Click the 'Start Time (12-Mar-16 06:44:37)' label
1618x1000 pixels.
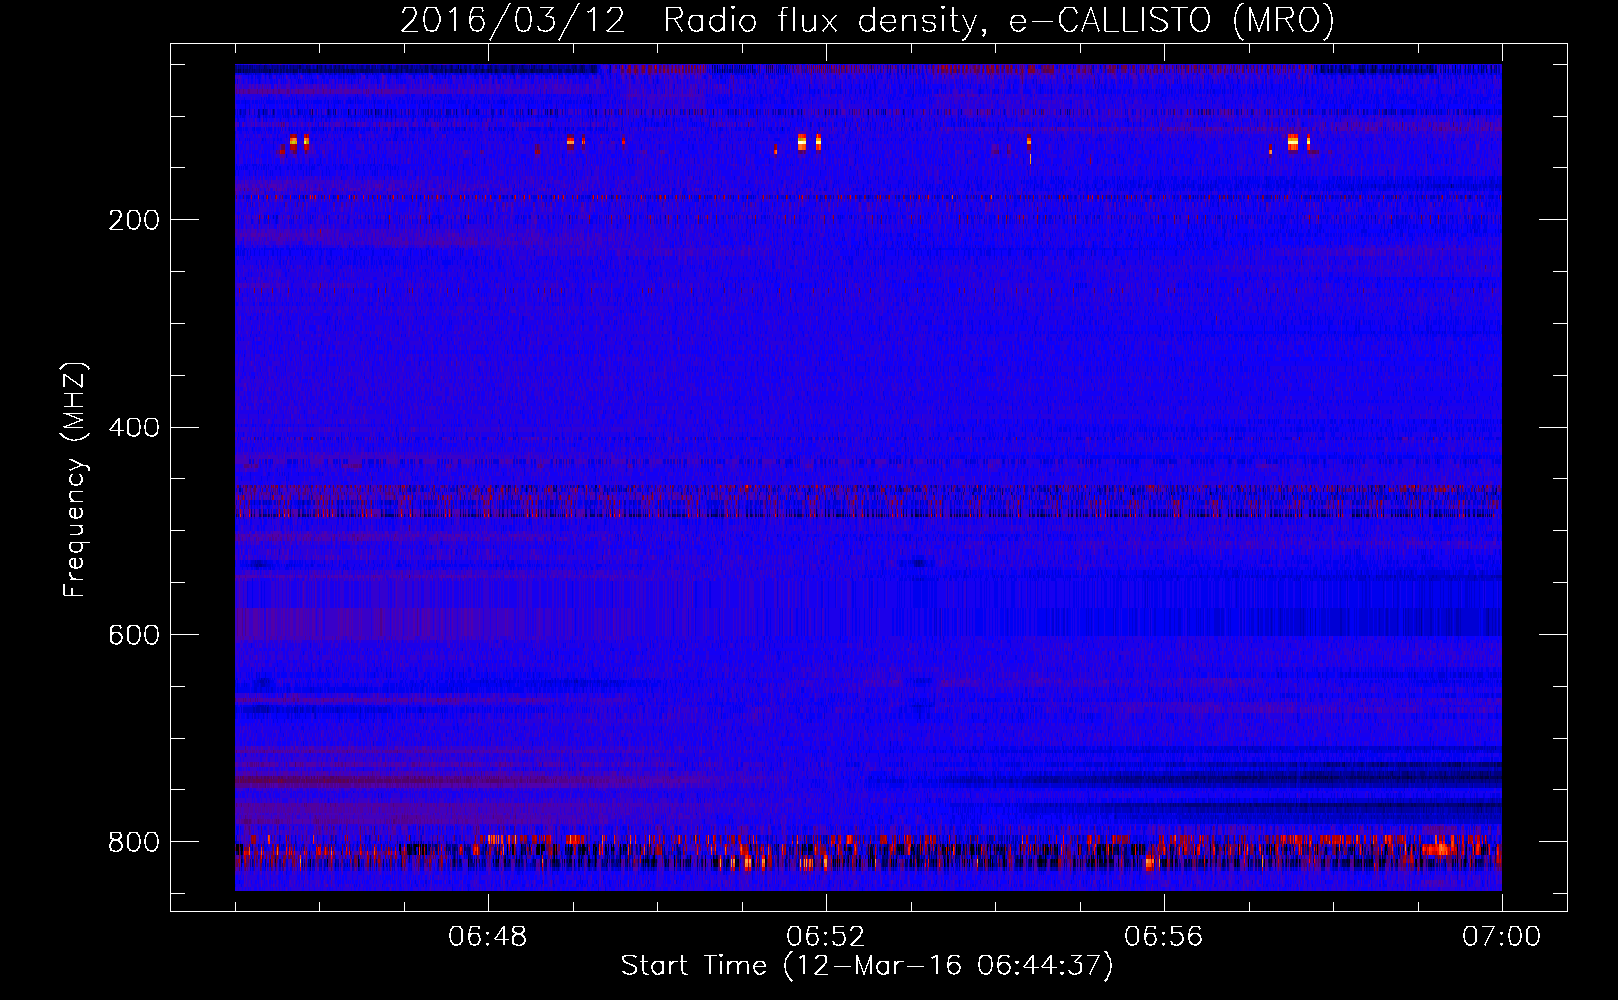pyautogui.click(x=867, y=966)
